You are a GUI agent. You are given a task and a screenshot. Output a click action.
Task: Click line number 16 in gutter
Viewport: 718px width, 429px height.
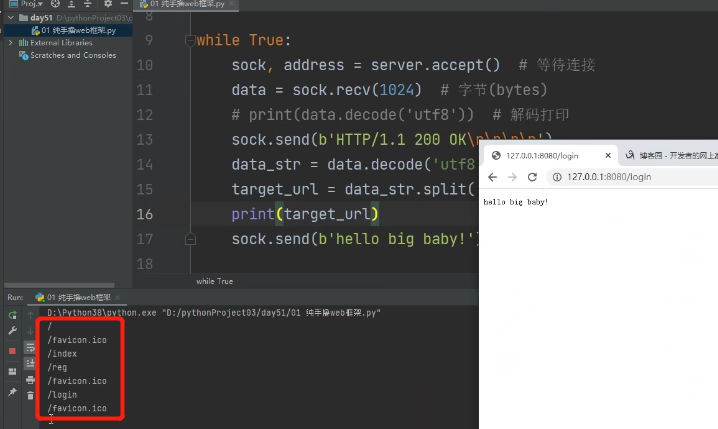(145, 214)
